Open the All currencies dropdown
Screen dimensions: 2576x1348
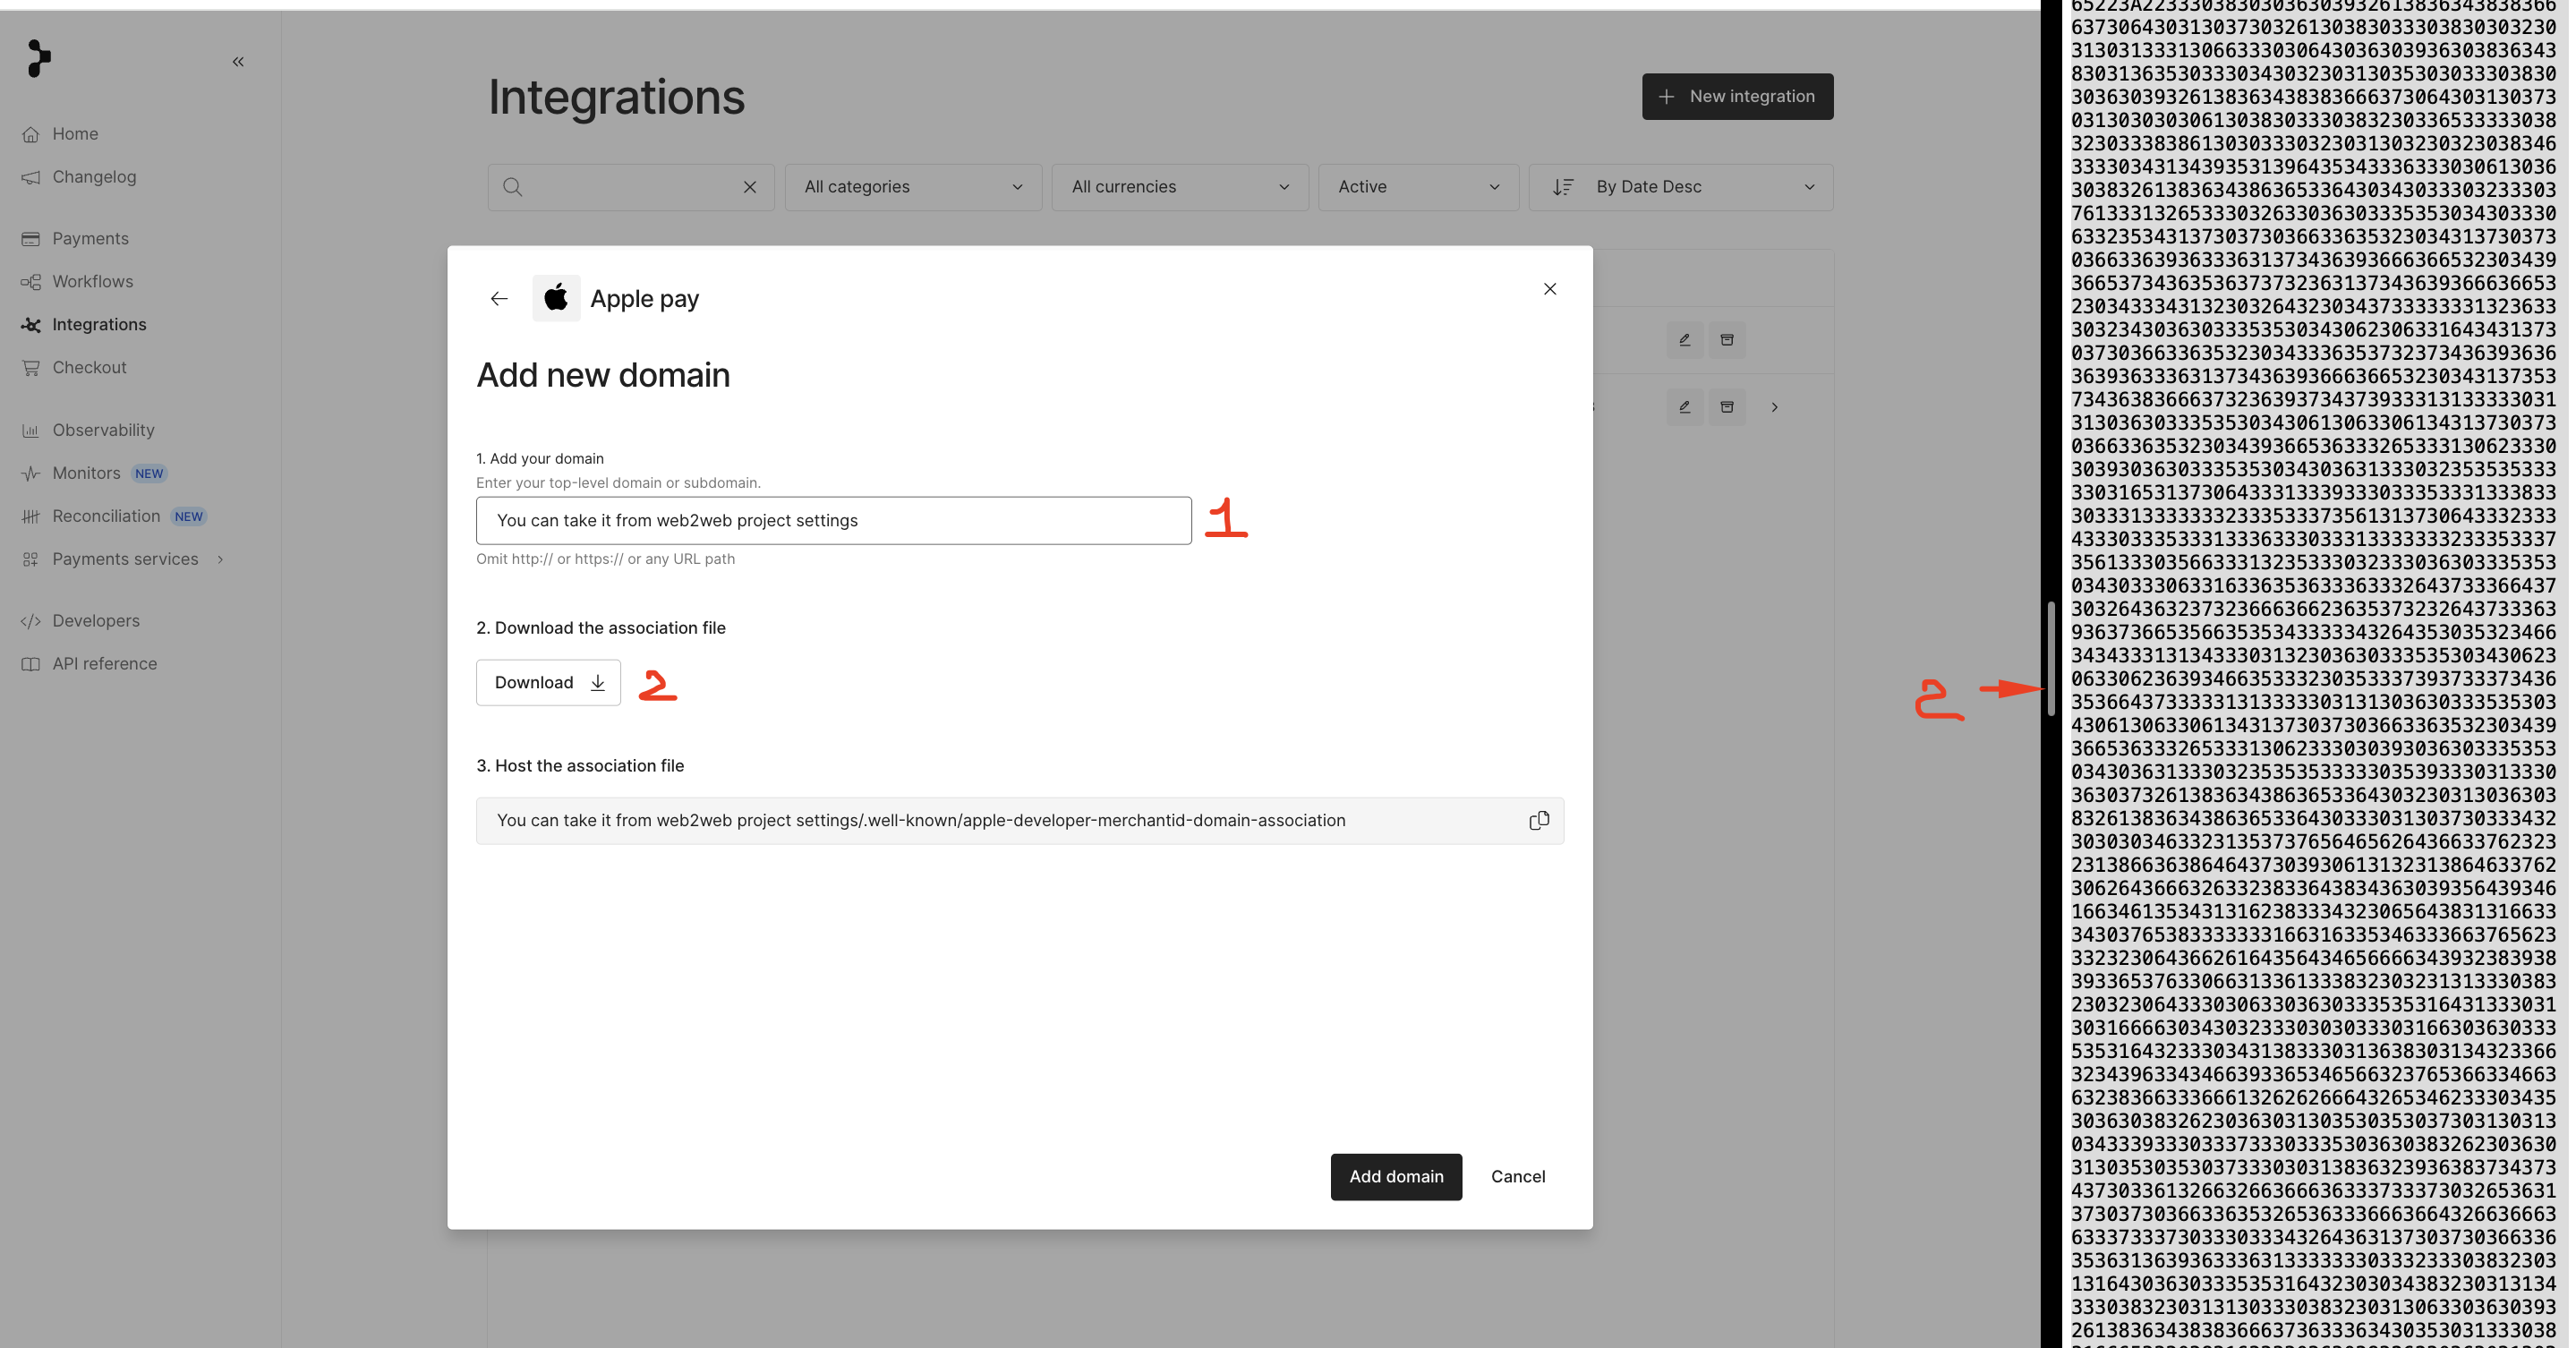pyautogui.click(x=1180, y=187)
